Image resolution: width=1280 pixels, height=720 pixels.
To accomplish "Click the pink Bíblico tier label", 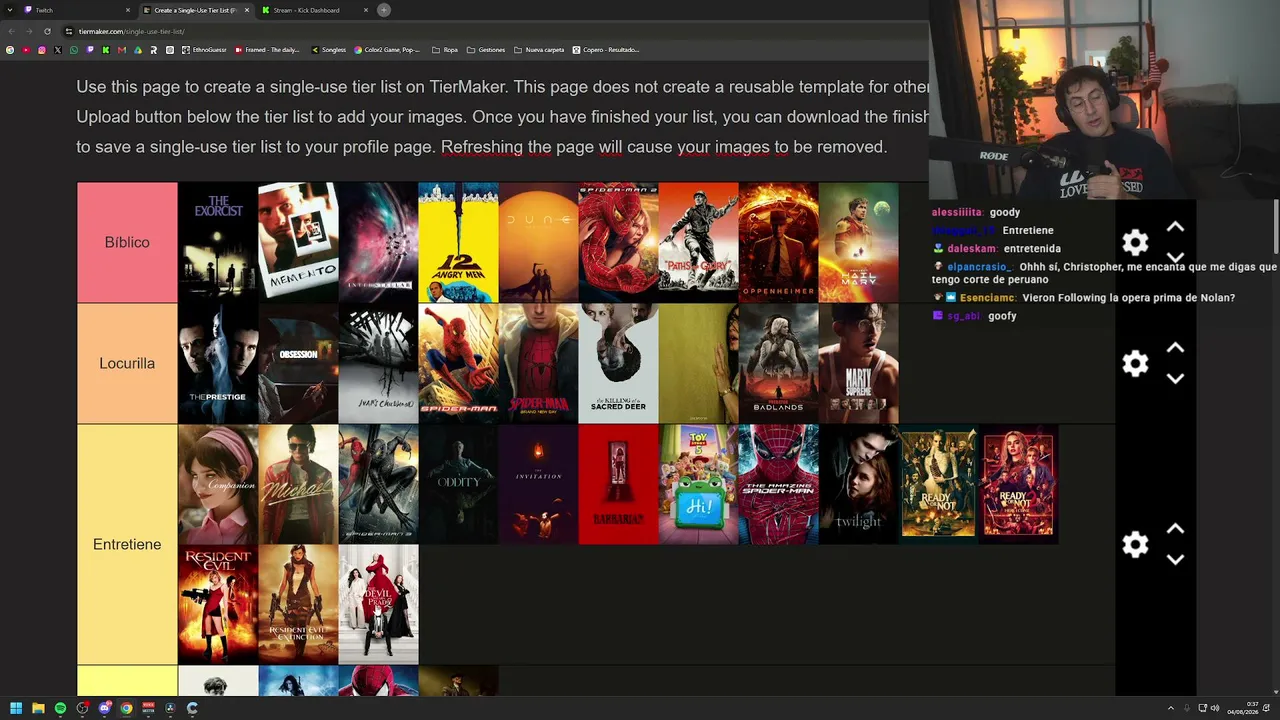I will coord(127,242).
